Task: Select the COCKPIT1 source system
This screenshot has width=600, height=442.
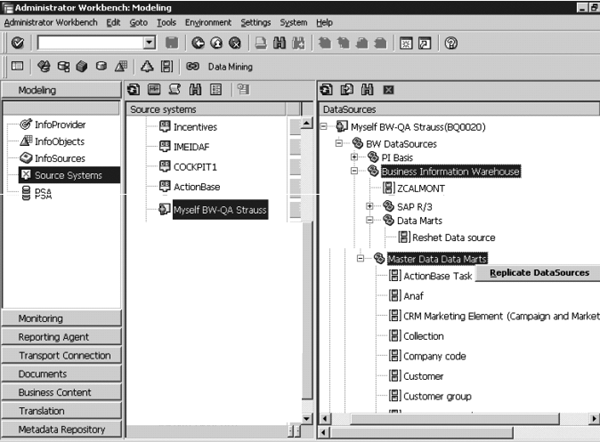Action: click(196, 166)
